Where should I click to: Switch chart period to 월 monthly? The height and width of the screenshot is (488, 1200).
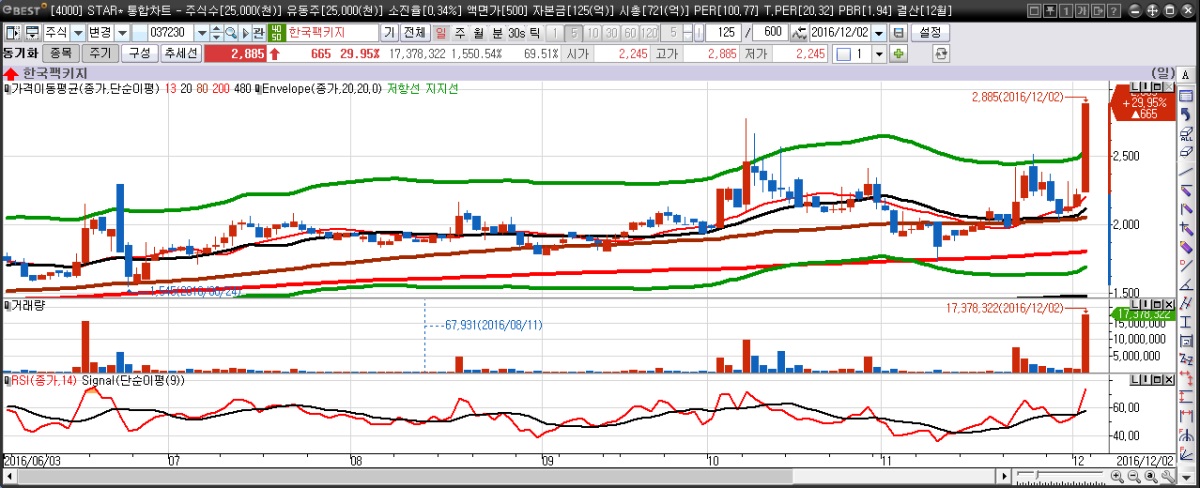(x=478, y=32)
